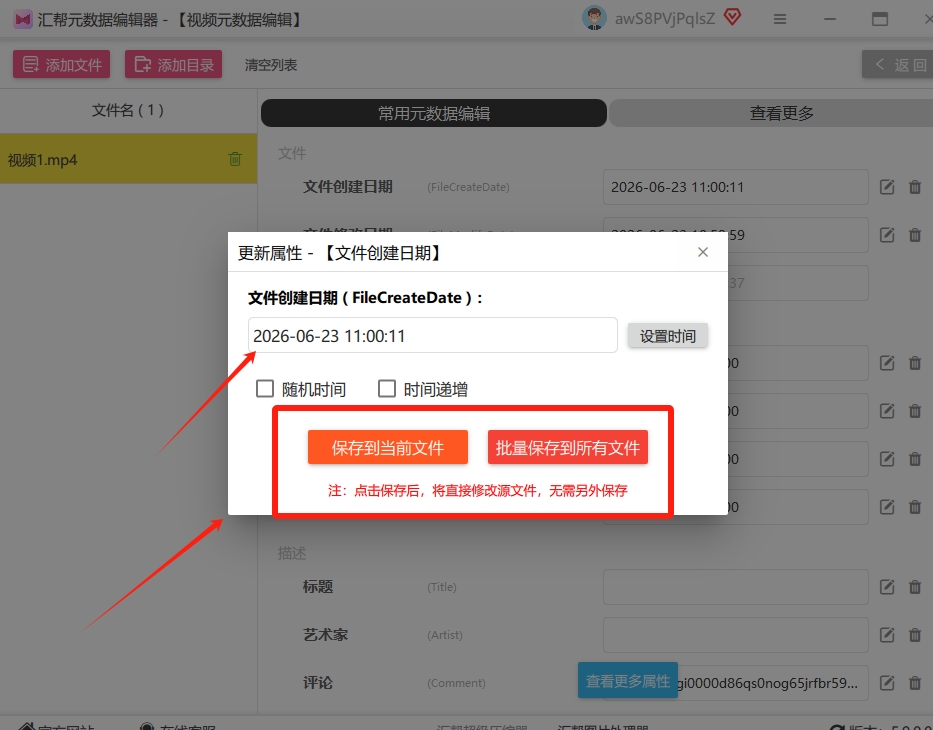Click the username awS8PVjPqlsZ
The width and height of the screenshot is (933, 730).
point(665,19)
